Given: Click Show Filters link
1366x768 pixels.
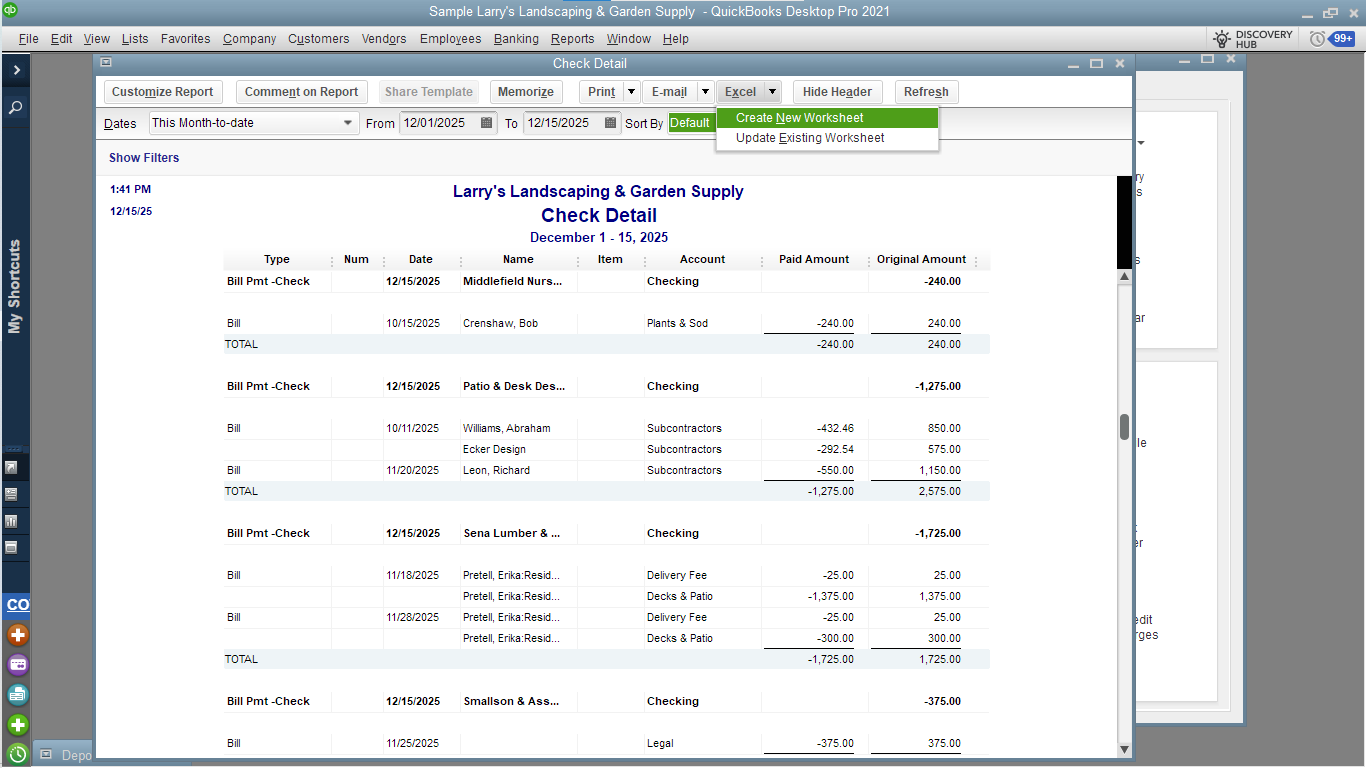Looking at the screenshot, I should click(144, 158).
